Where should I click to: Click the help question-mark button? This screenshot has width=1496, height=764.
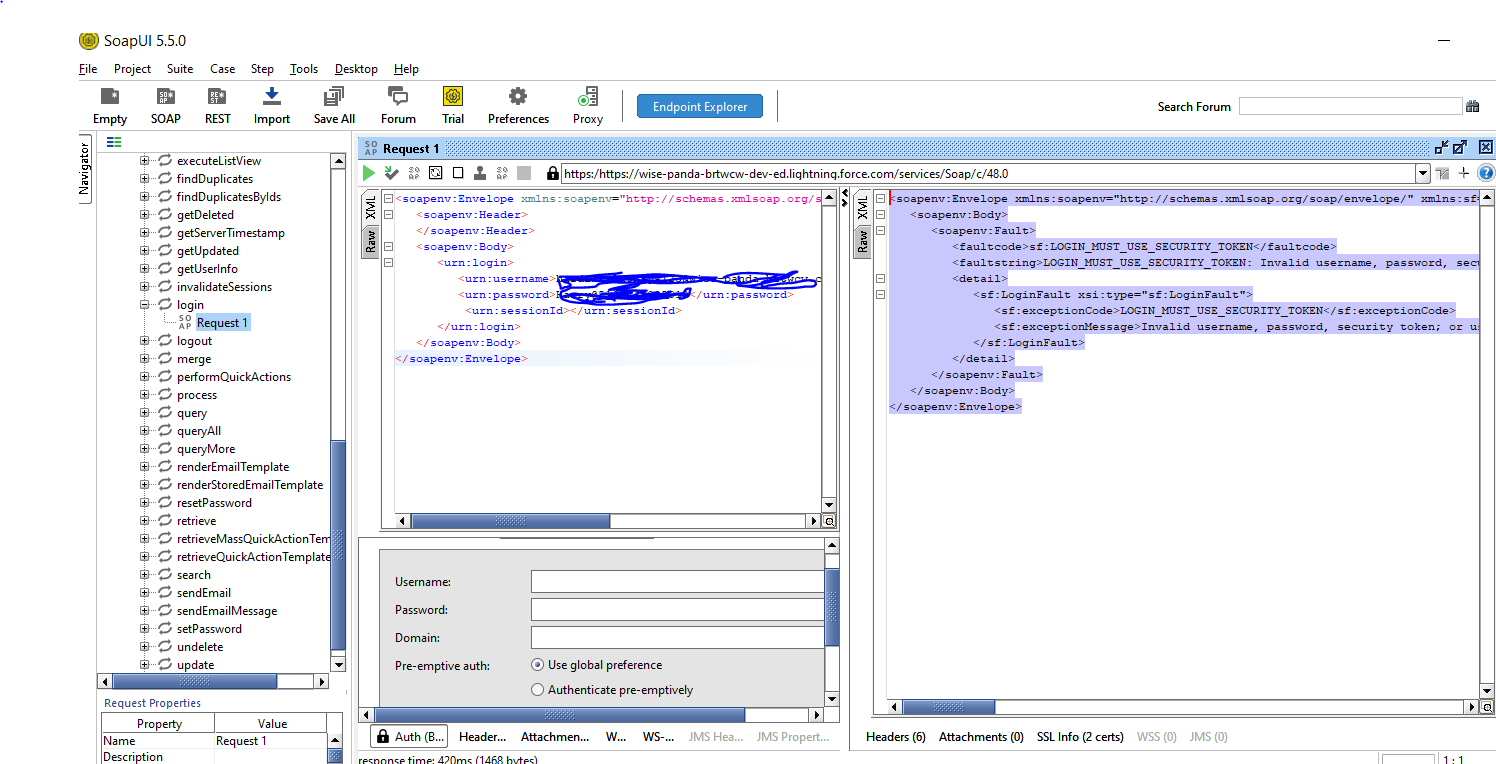[x=1486, y=172]
